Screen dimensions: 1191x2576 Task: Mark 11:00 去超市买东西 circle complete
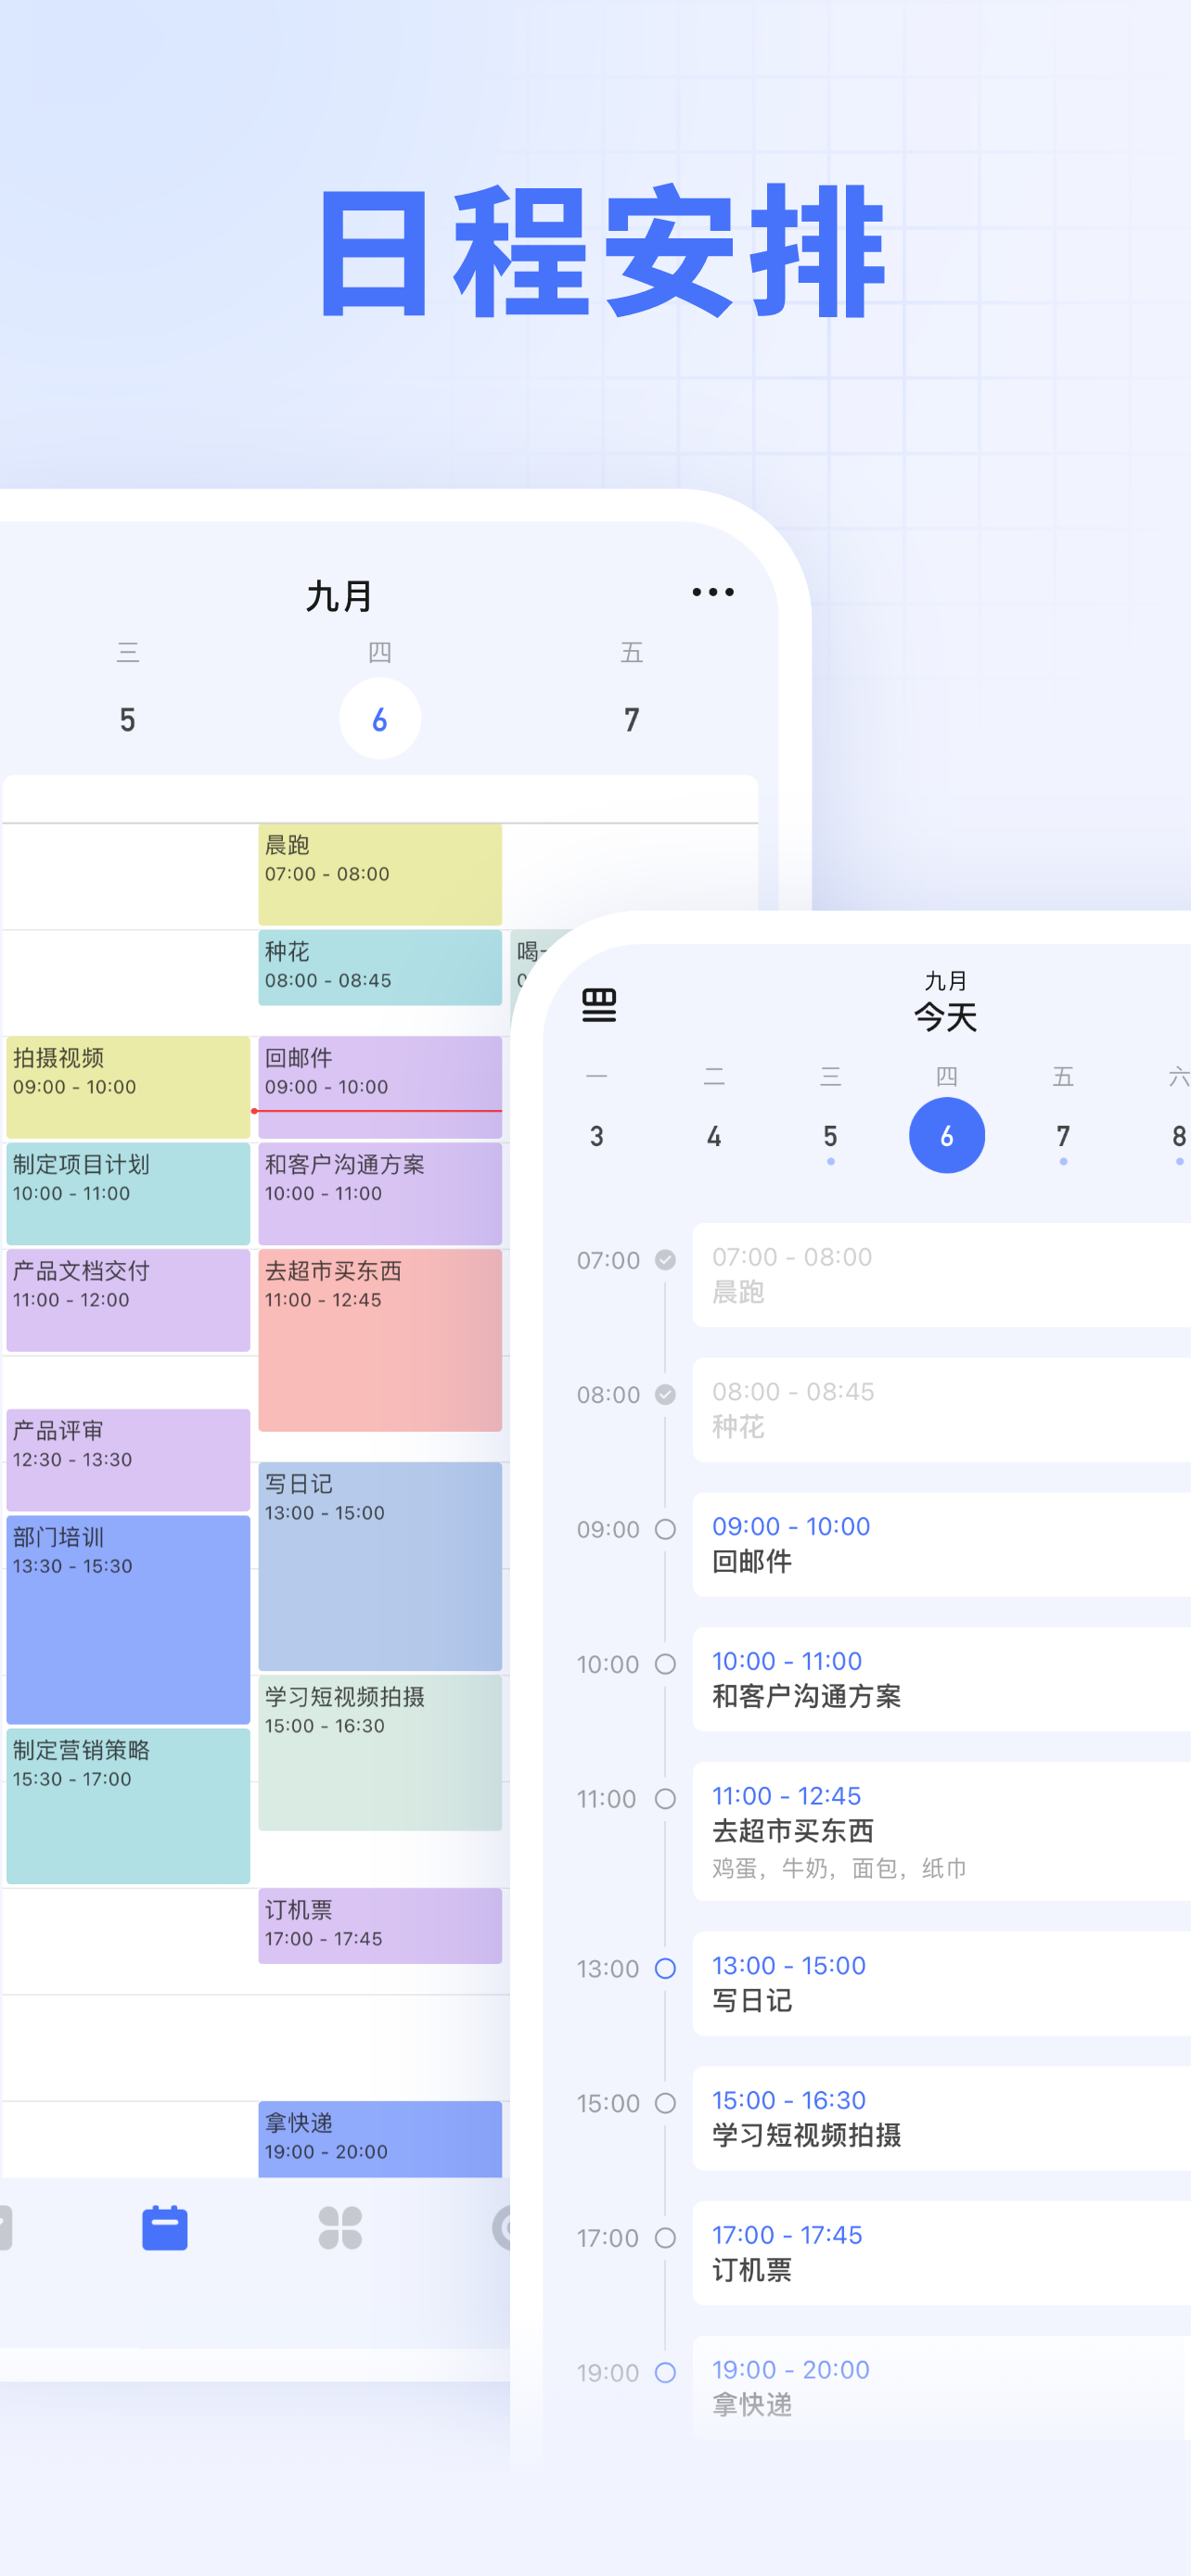665,1799
